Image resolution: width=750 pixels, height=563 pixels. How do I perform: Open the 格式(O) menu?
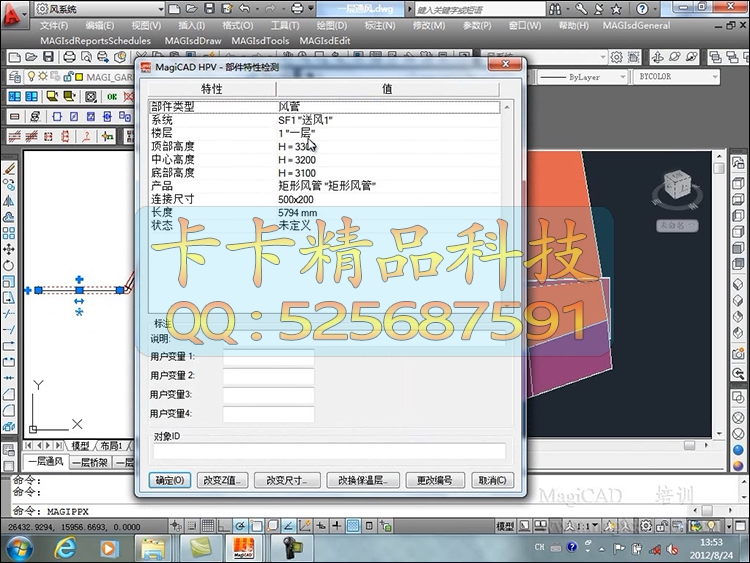[x=238, y=25]
